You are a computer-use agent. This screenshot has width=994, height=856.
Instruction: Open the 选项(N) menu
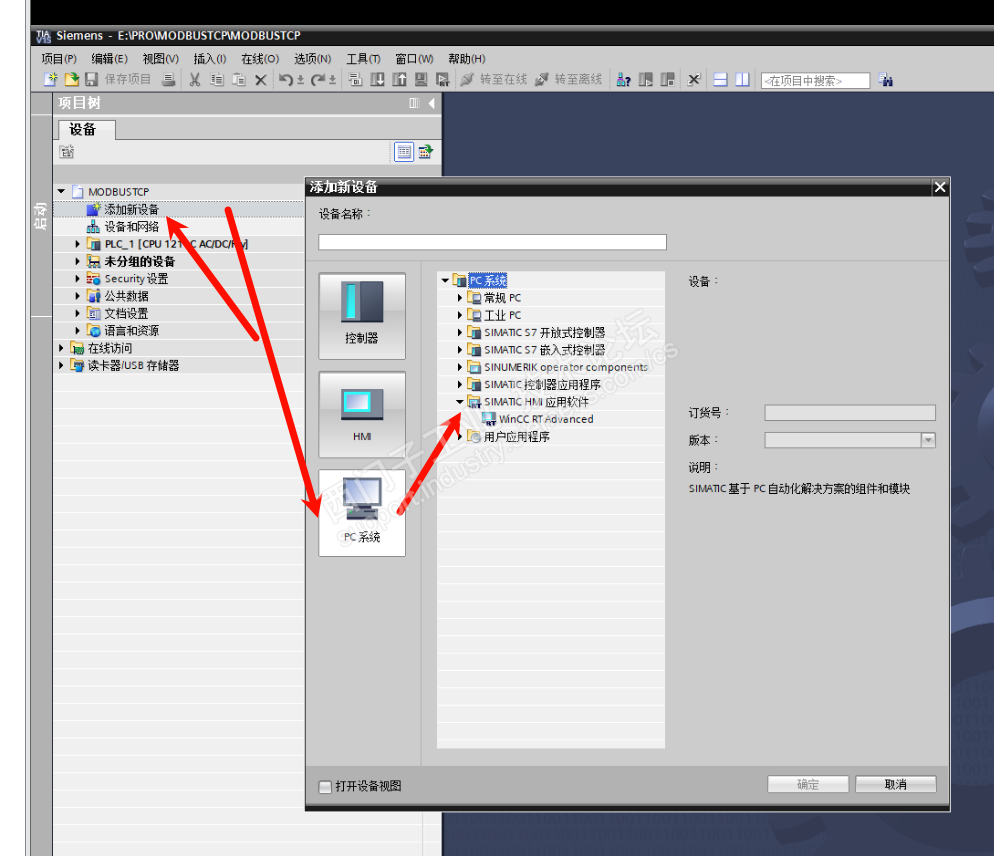pos(313,58)
